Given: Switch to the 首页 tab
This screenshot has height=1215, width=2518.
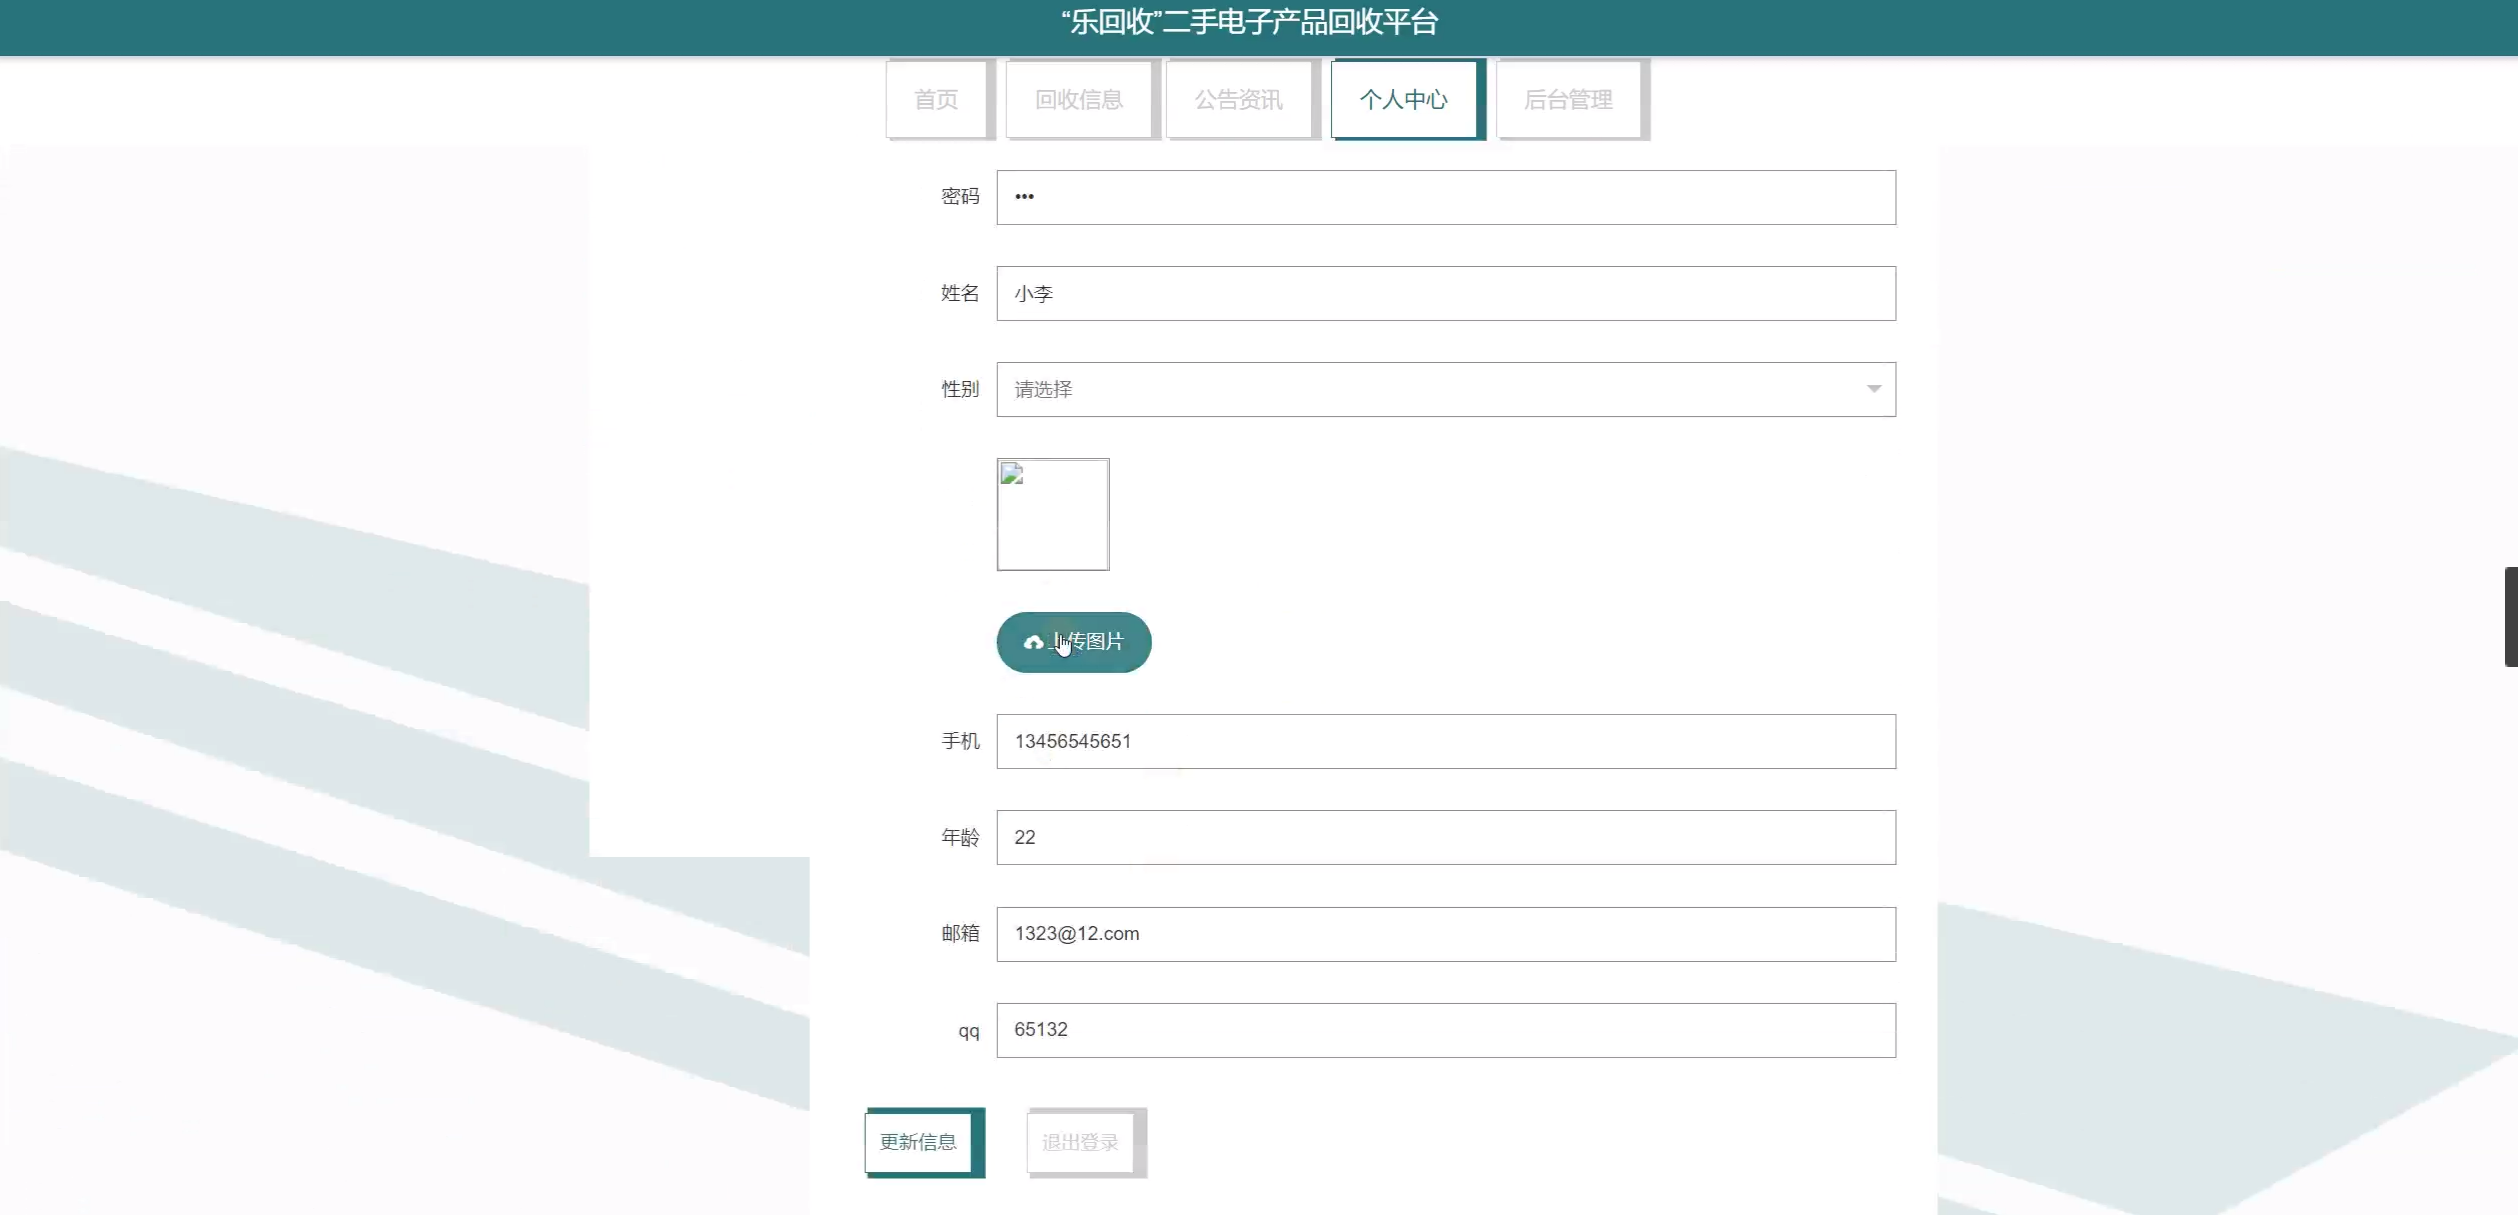Looking at the screenshot, I should click(x=936, y=99).
